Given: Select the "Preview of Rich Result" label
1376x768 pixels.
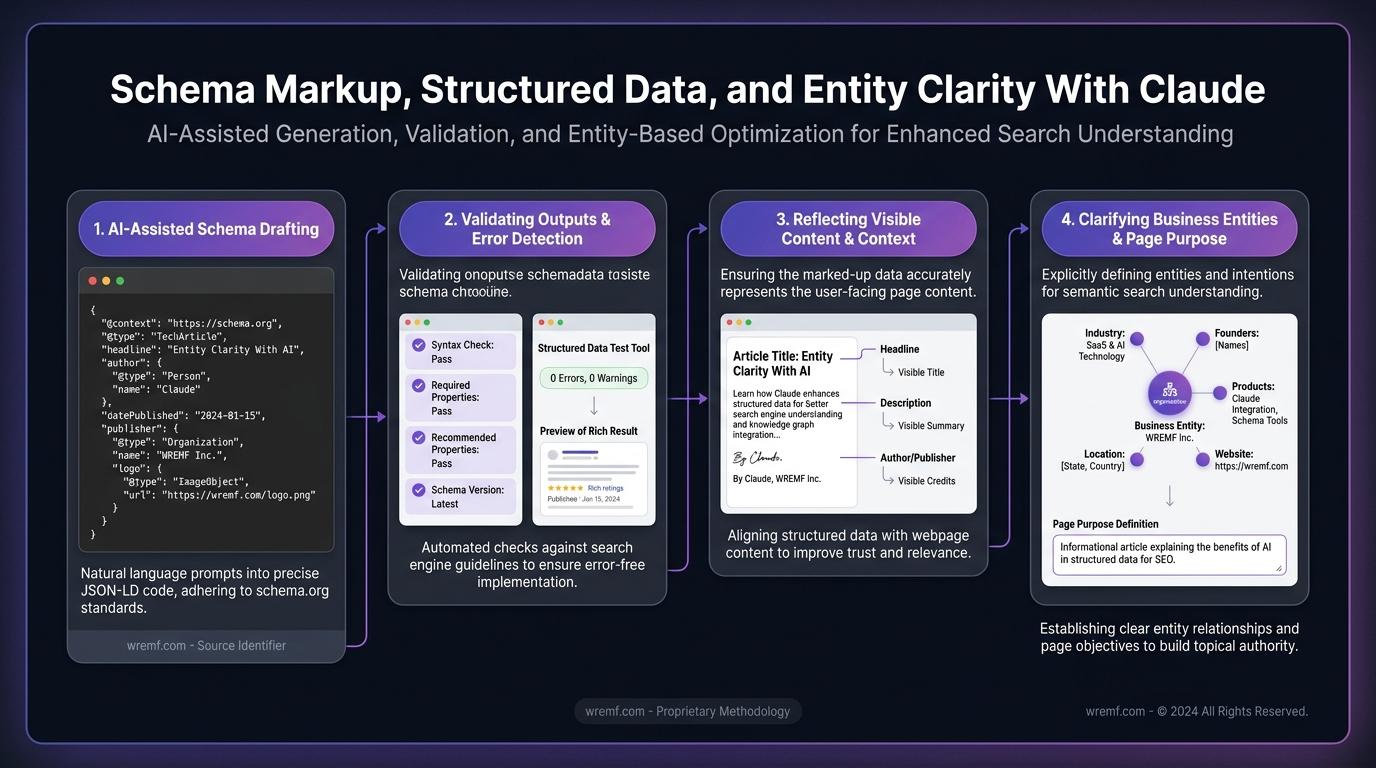Looking at the screenshot, I should pos(589,431).
